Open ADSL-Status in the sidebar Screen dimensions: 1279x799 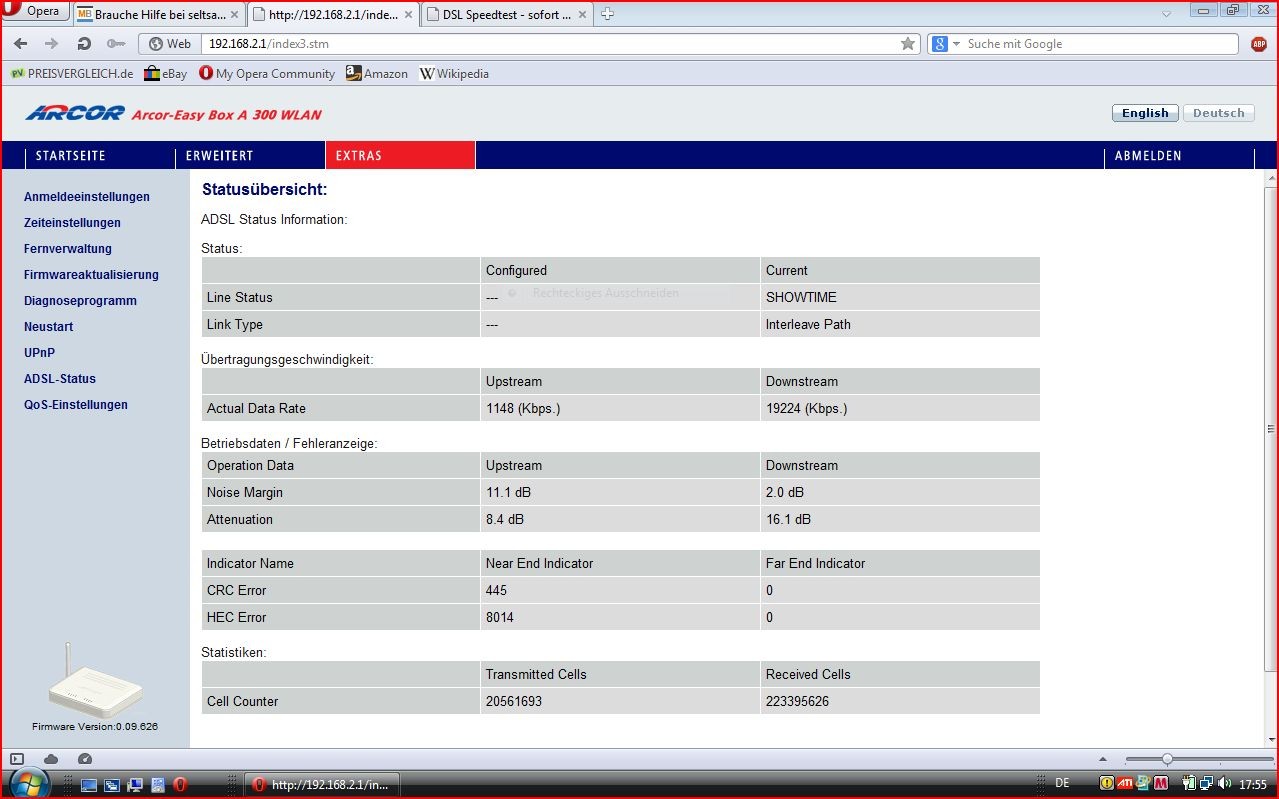pyautogui.click(x=60, y=379)
